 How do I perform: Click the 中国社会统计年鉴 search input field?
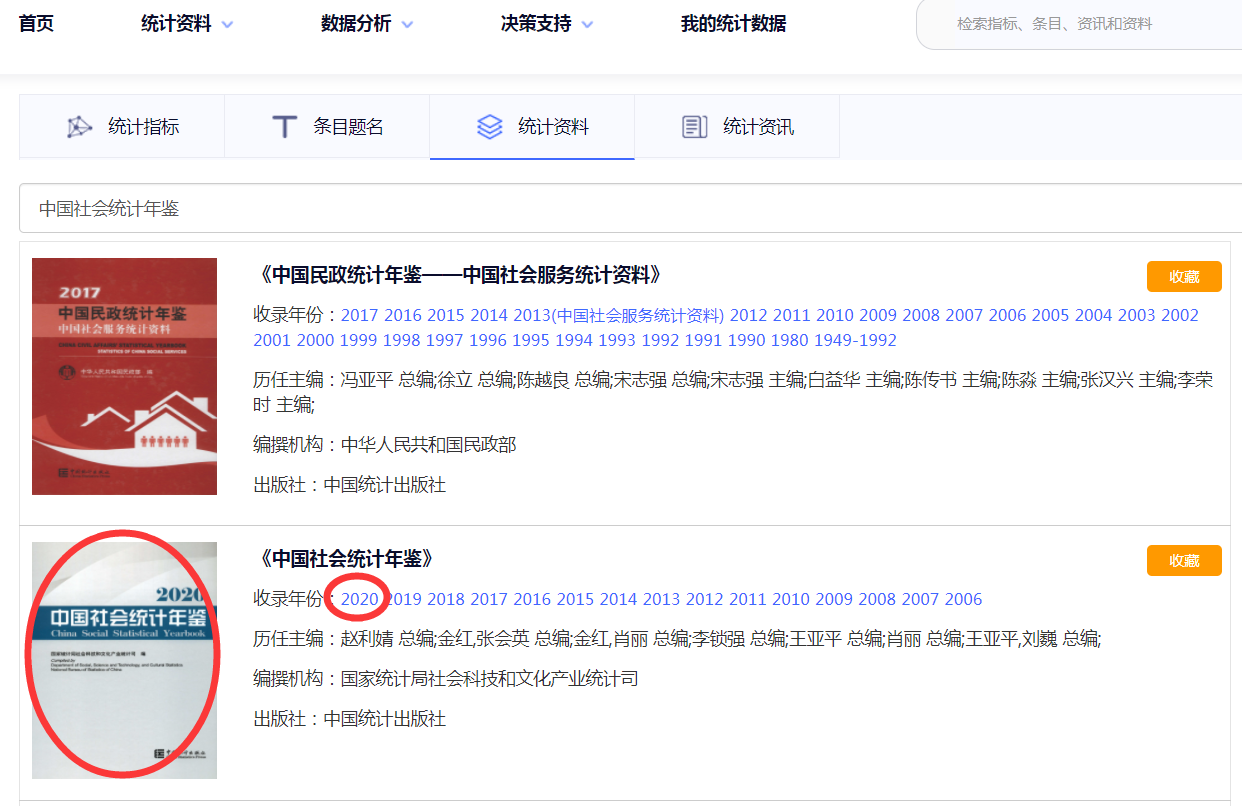630,208
